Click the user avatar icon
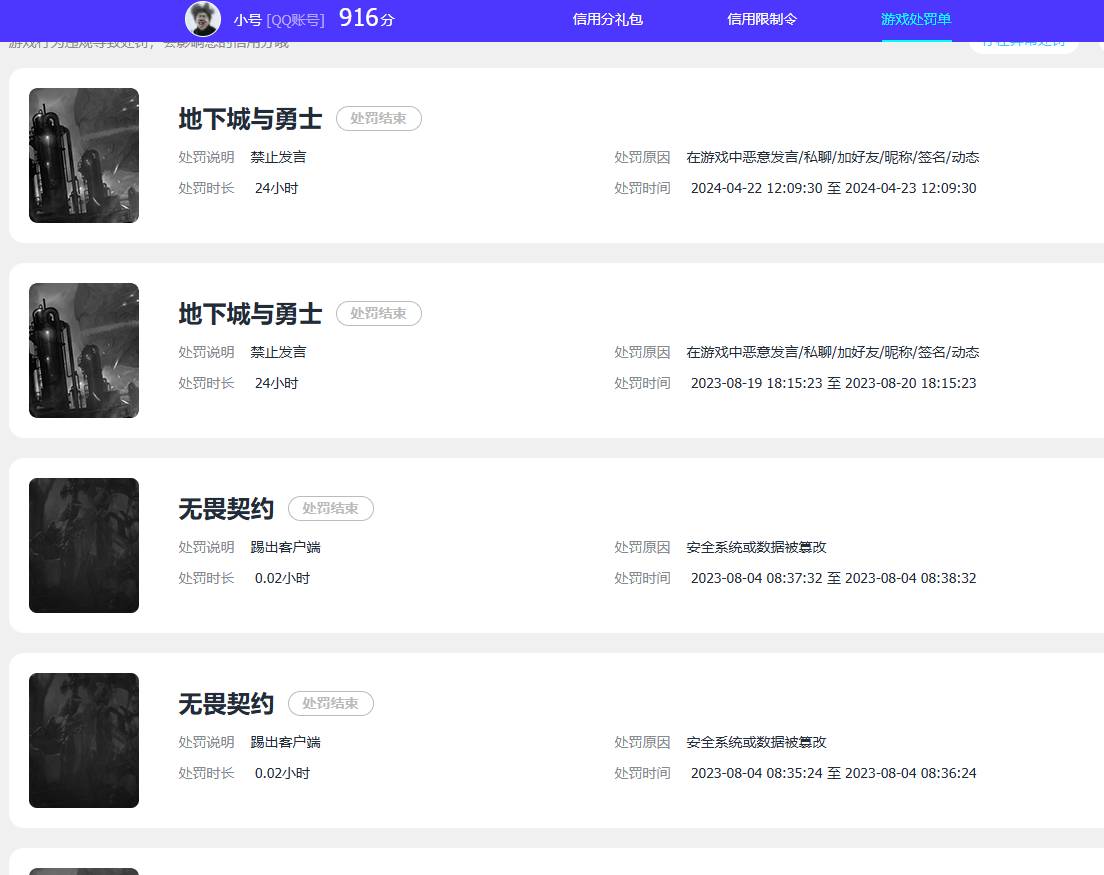The height and width of the screenshot is (875, 1104). (x=202, y=20)
